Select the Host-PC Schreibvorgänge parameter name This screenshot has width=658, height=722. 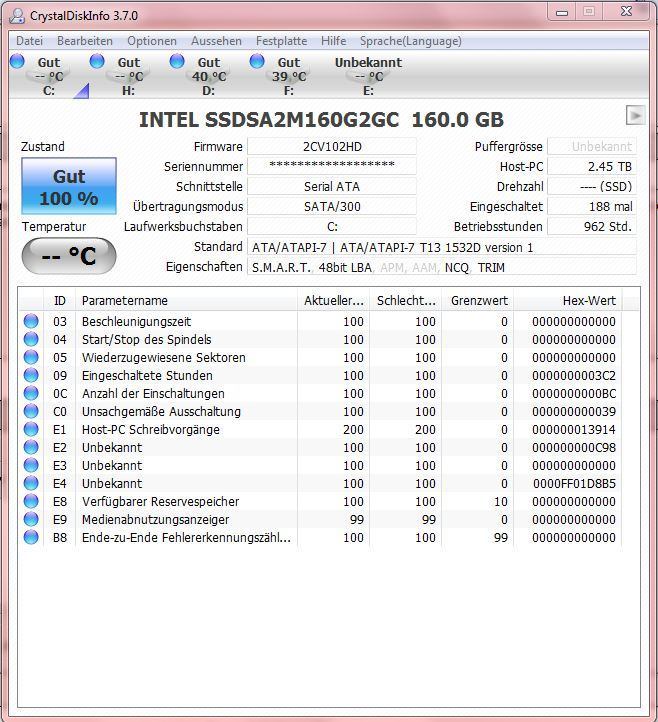151,430
